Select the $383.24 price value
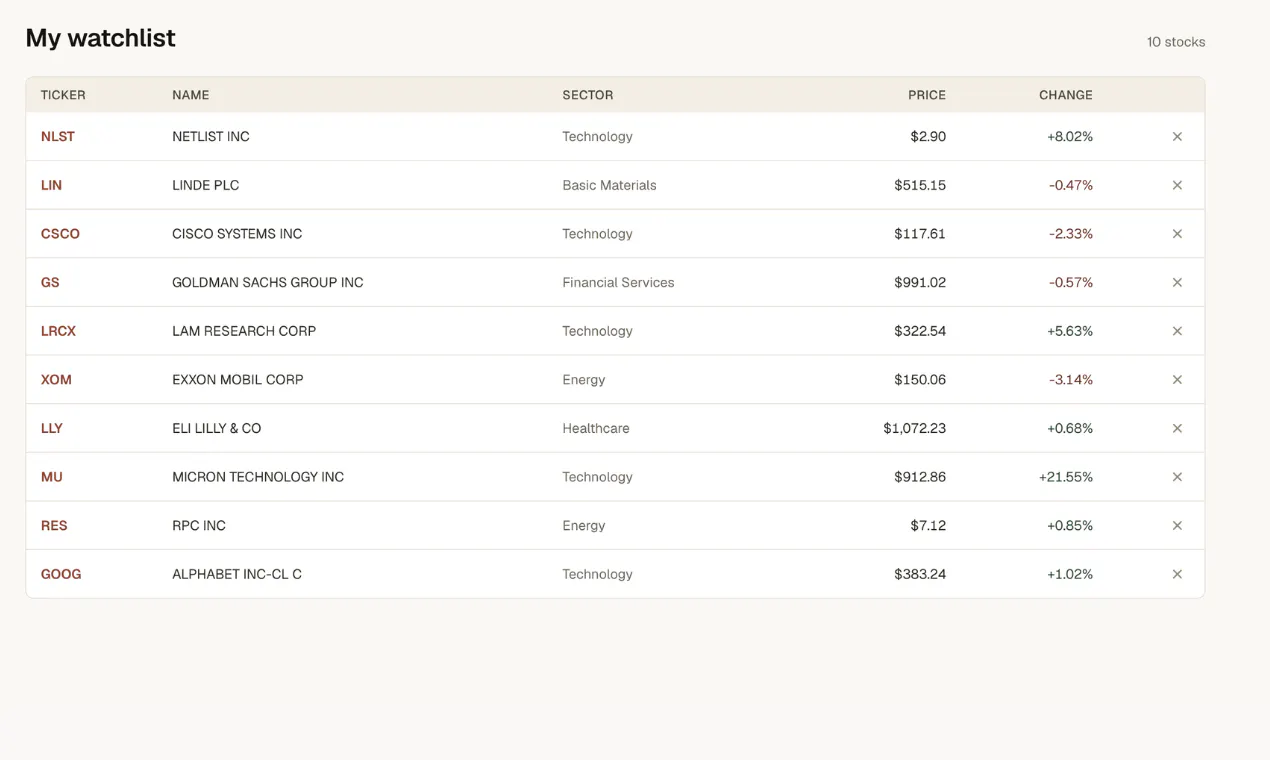Screen dimensions: 1270x760 click(x=920, y=574)
